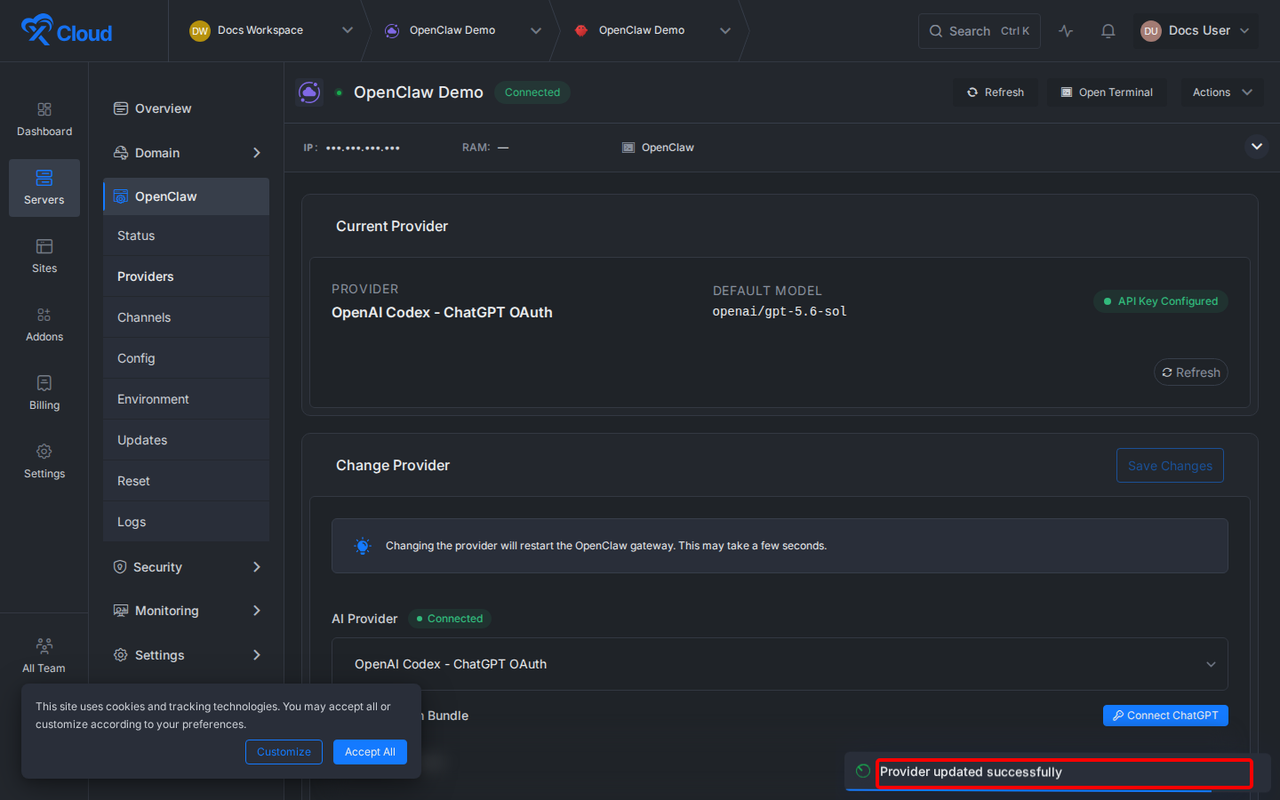Open the Overview page
The image size is (1280, 800).
tap(186, 108)
